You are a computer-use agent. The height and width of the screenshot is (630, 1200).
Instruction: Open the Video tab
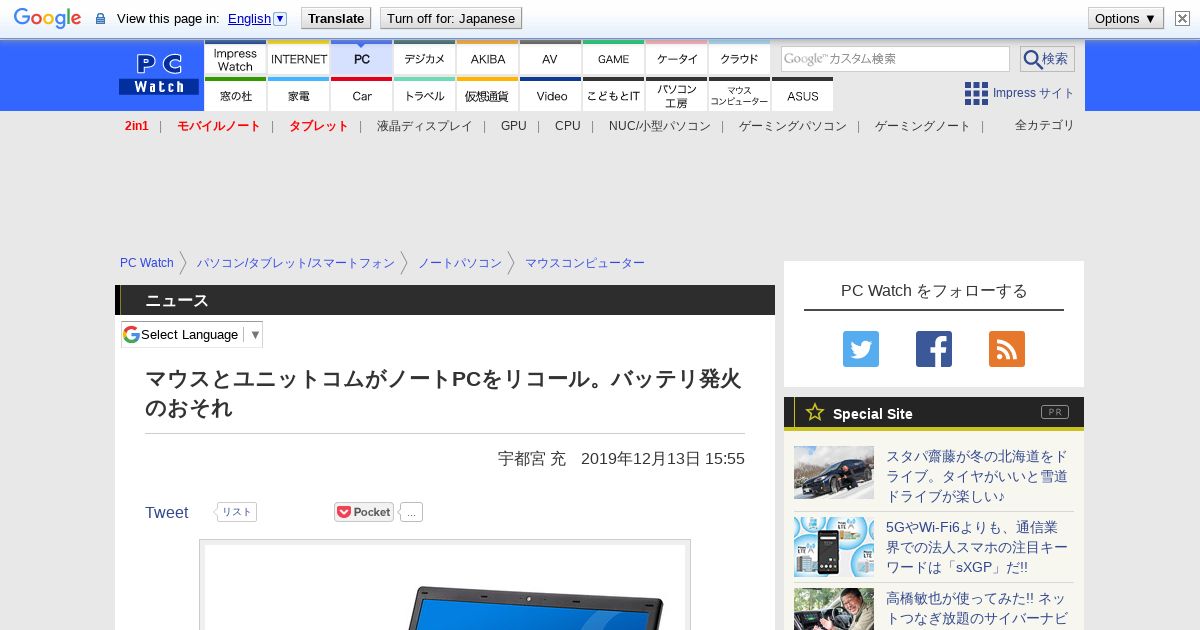[551, 95]
